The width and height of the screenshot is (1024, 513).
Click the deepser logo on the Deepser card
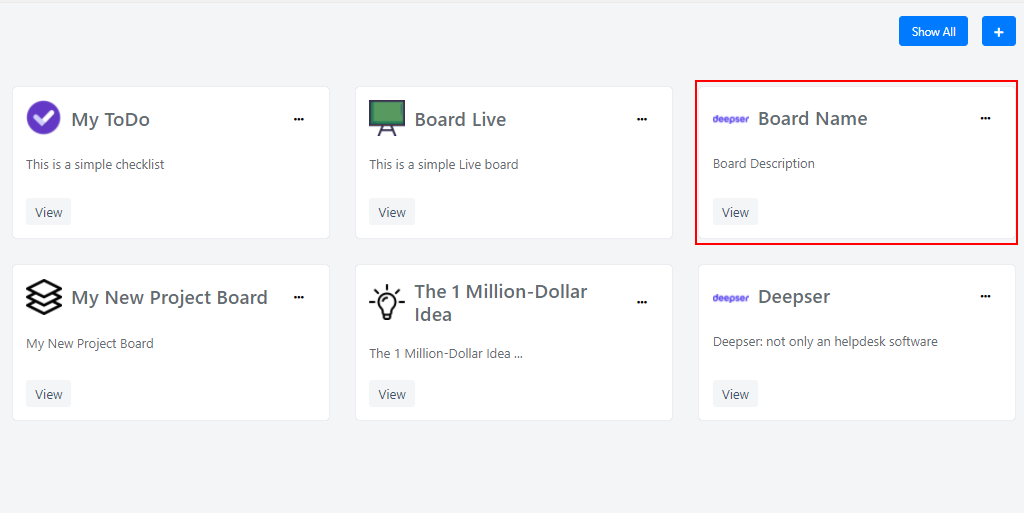click(731, 298)
